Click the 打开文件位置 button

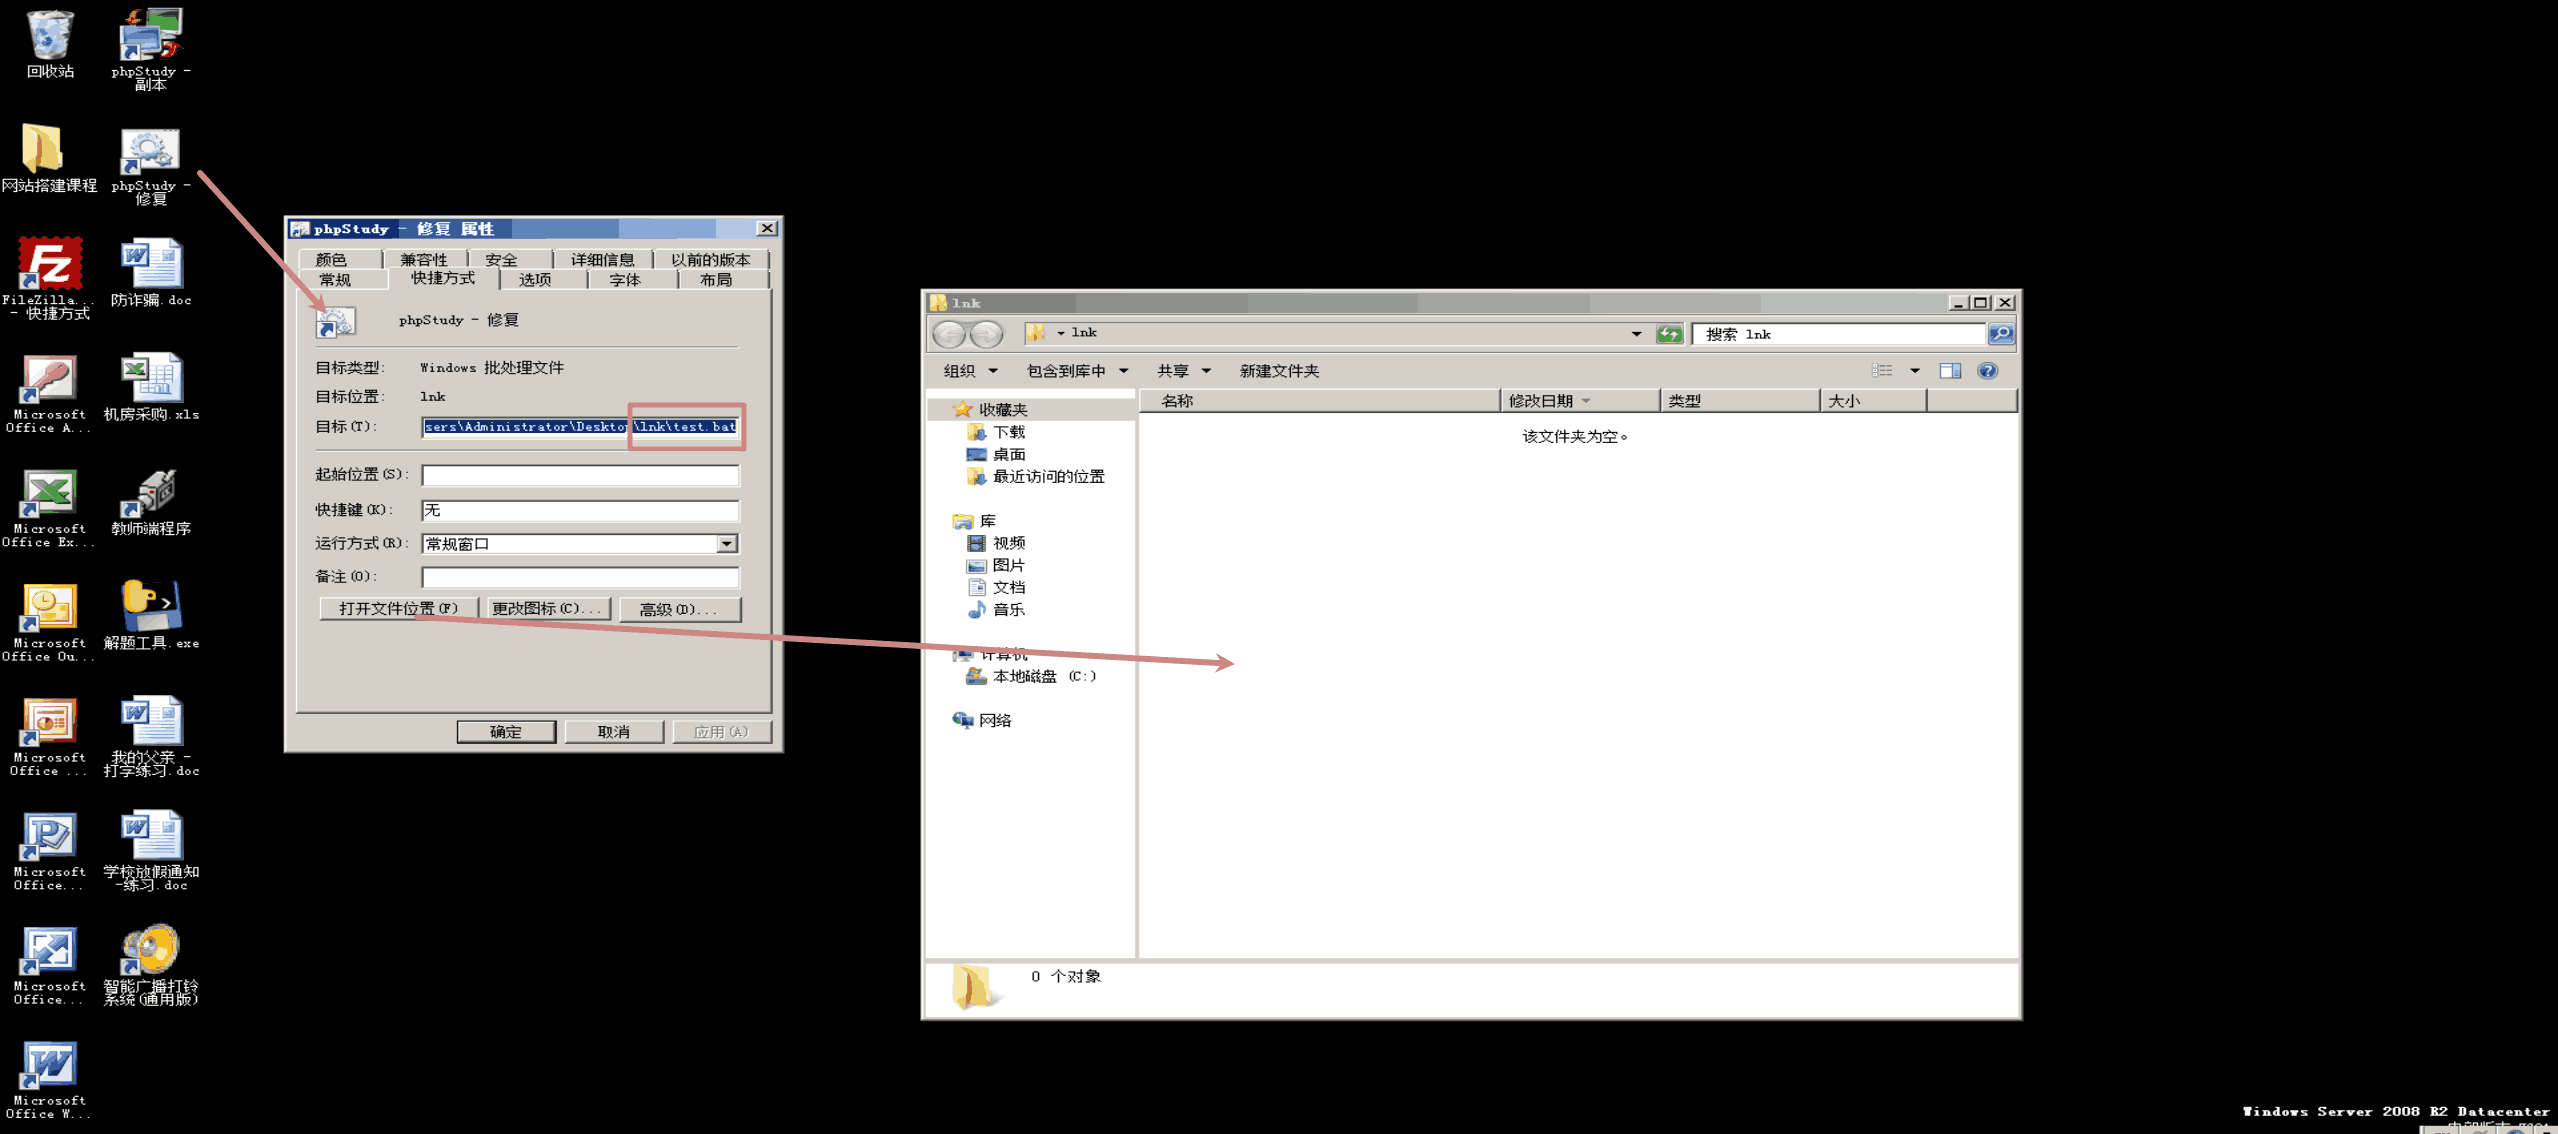pos(398,609)
